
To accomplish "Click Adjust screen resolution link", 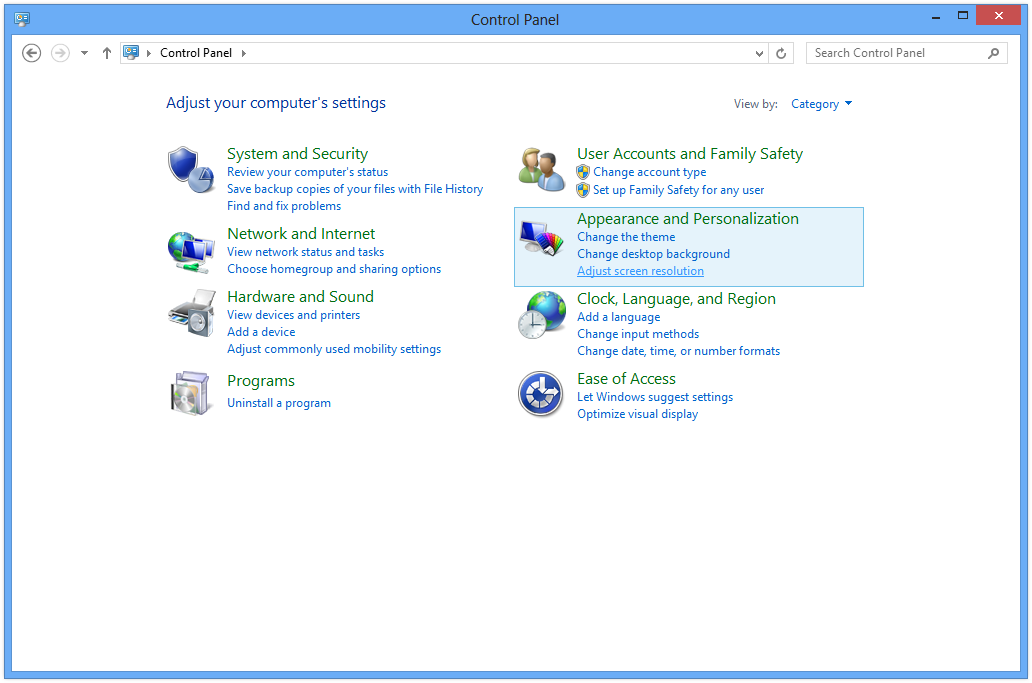I will [x=640, y=271].
